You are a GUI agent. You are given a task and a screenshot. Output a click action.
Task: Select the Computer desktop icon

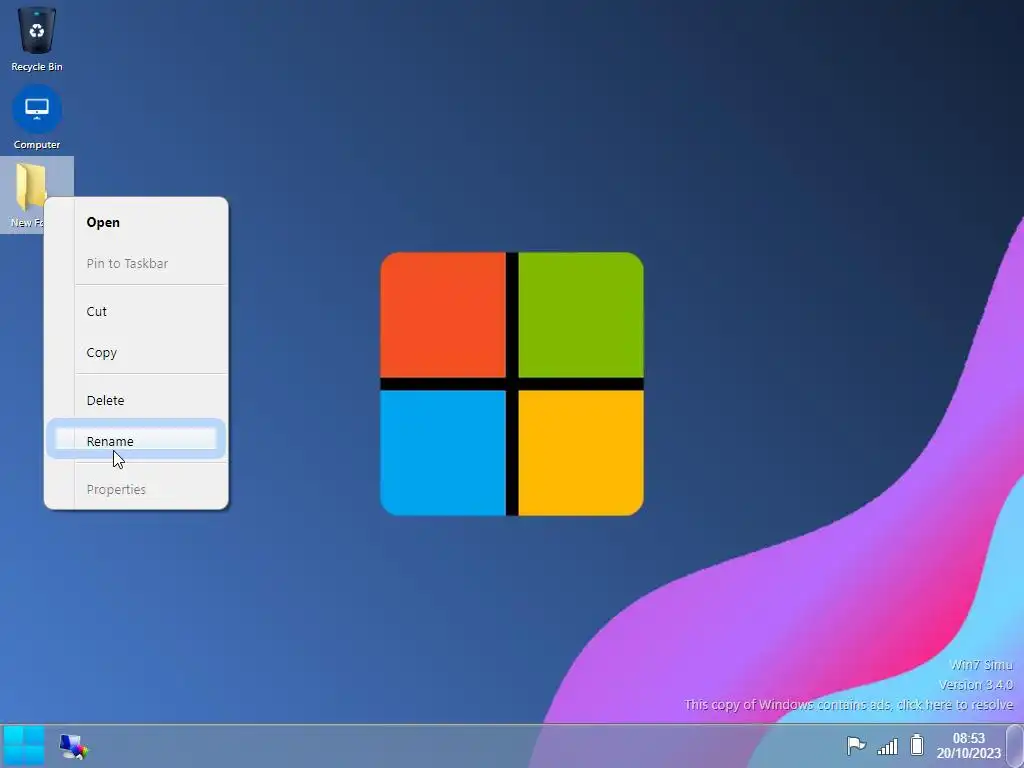[x=37, y=118]
